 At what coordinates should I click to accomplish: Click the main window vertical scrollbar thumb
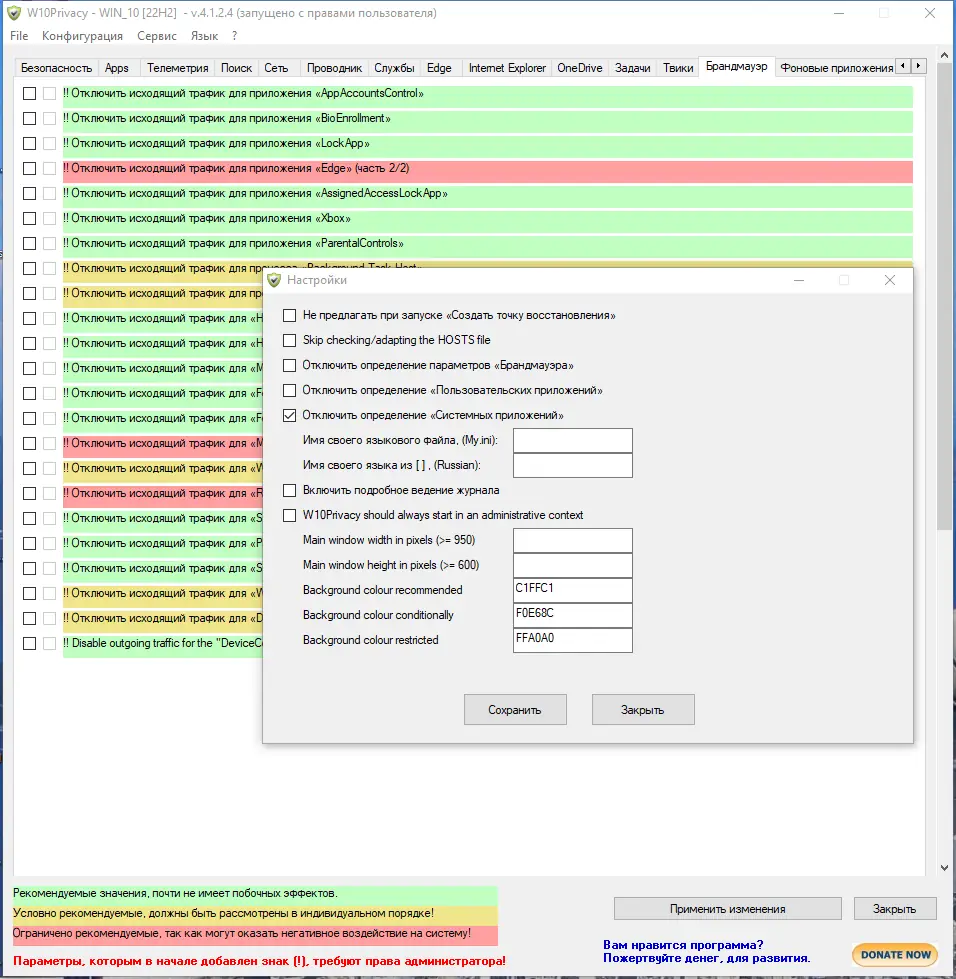(x=944, y=297)
